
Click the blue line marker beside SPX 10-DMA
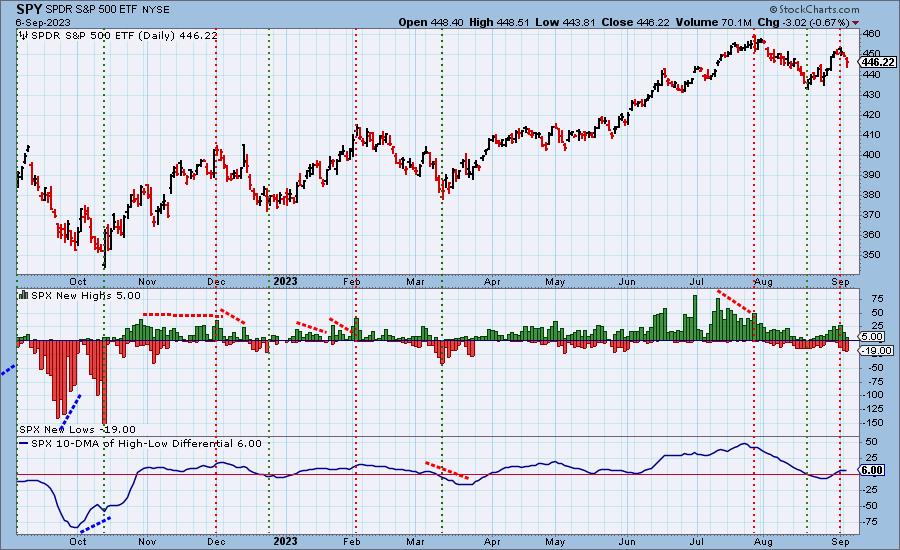pyautogui.click(x=24, y=444)
